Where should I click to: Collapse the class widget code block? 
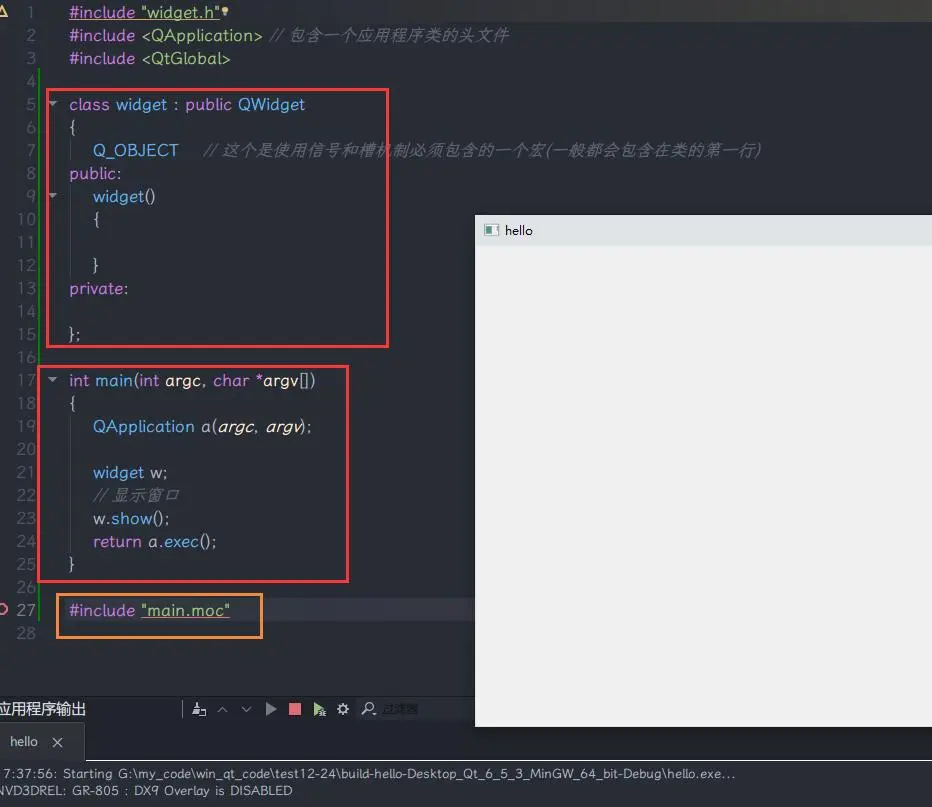click(53, 104)
